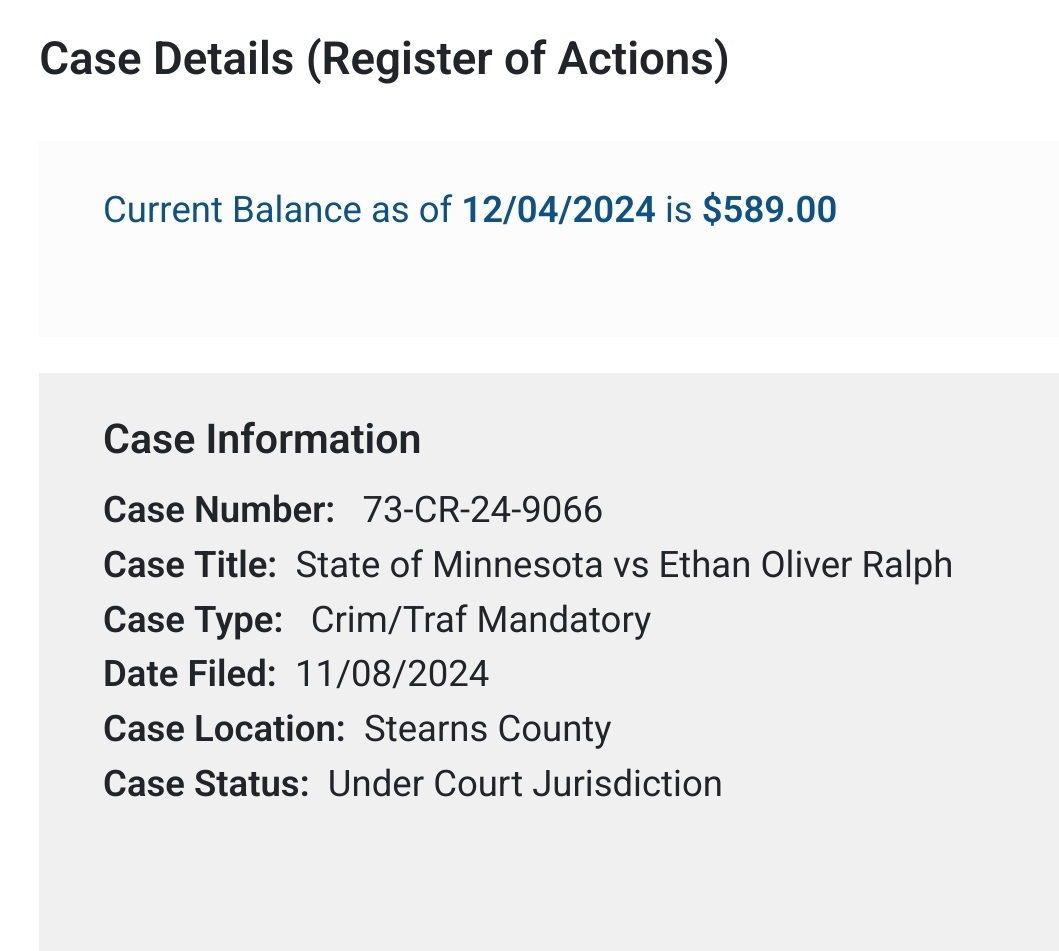The height and width of the screenshot is (951, 1059).
Task: Select the filed date 11/08/2024
Action: coord(392,674)
